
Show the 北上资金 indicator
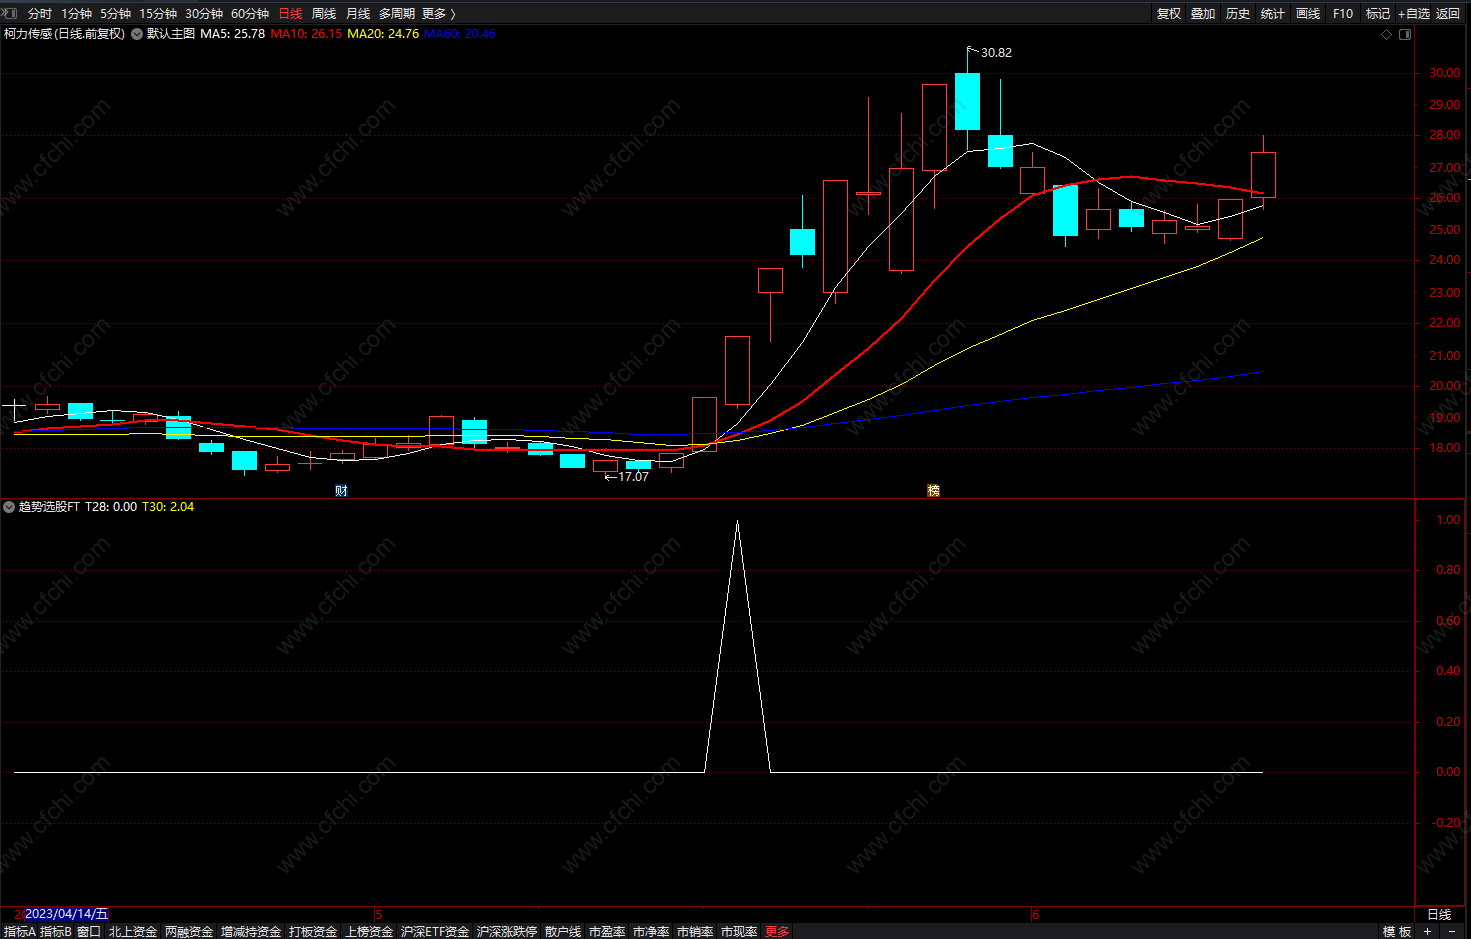[x=133, y=931]
